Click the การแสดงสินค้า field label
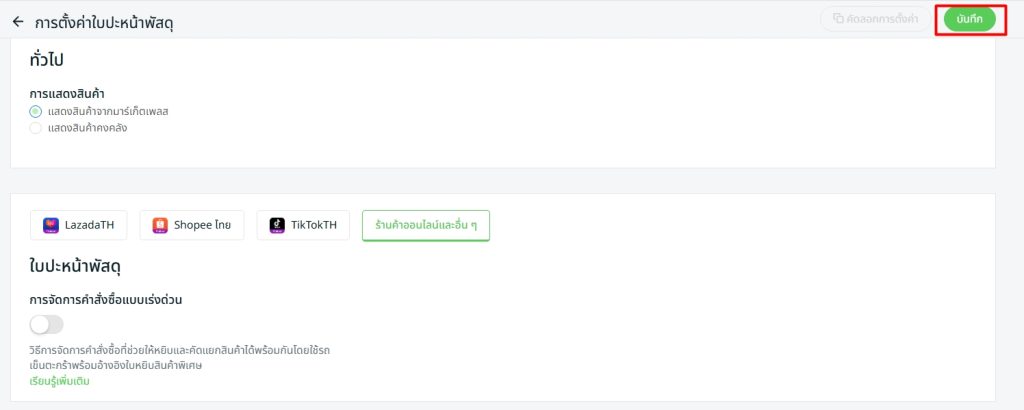 68,94
